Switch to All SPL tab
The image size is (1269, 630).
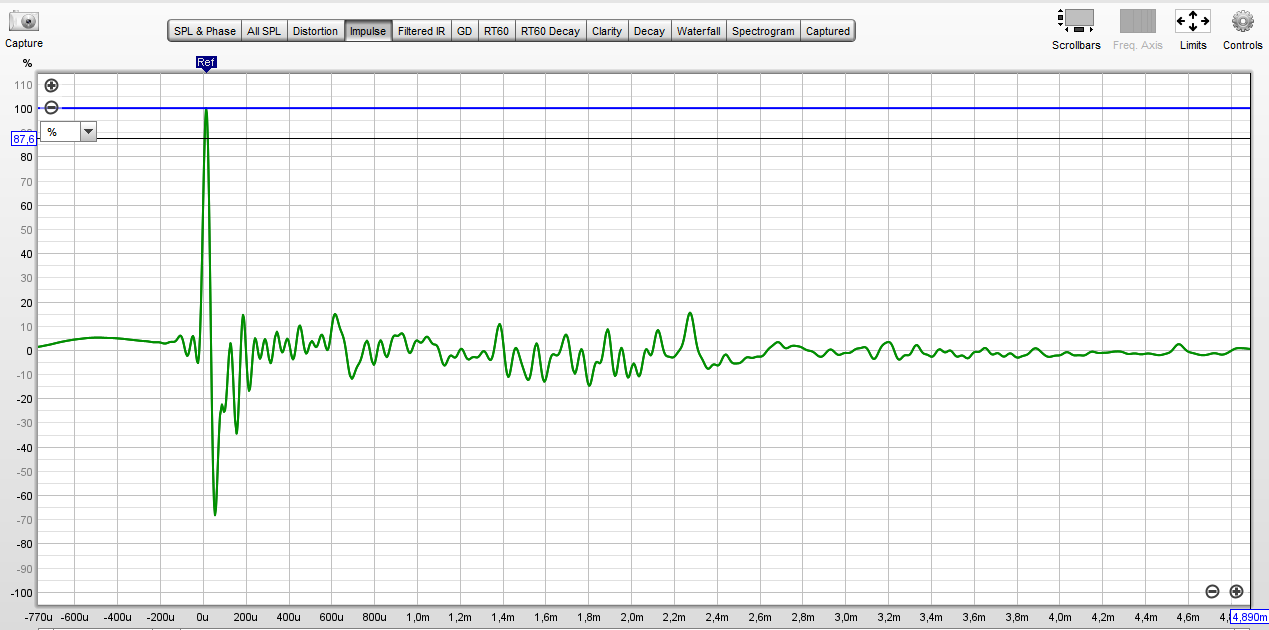[x=264, y=31]
